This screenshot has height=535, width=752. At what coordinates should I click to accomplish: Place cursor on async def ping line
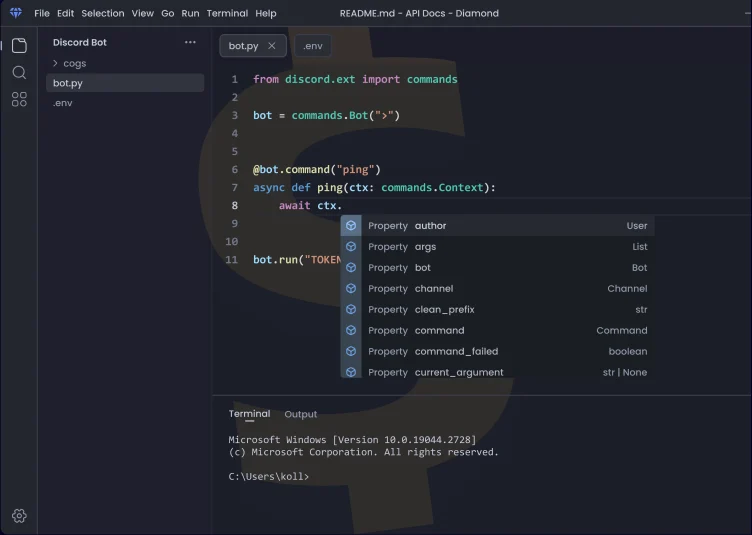click(x=375, y=187)
